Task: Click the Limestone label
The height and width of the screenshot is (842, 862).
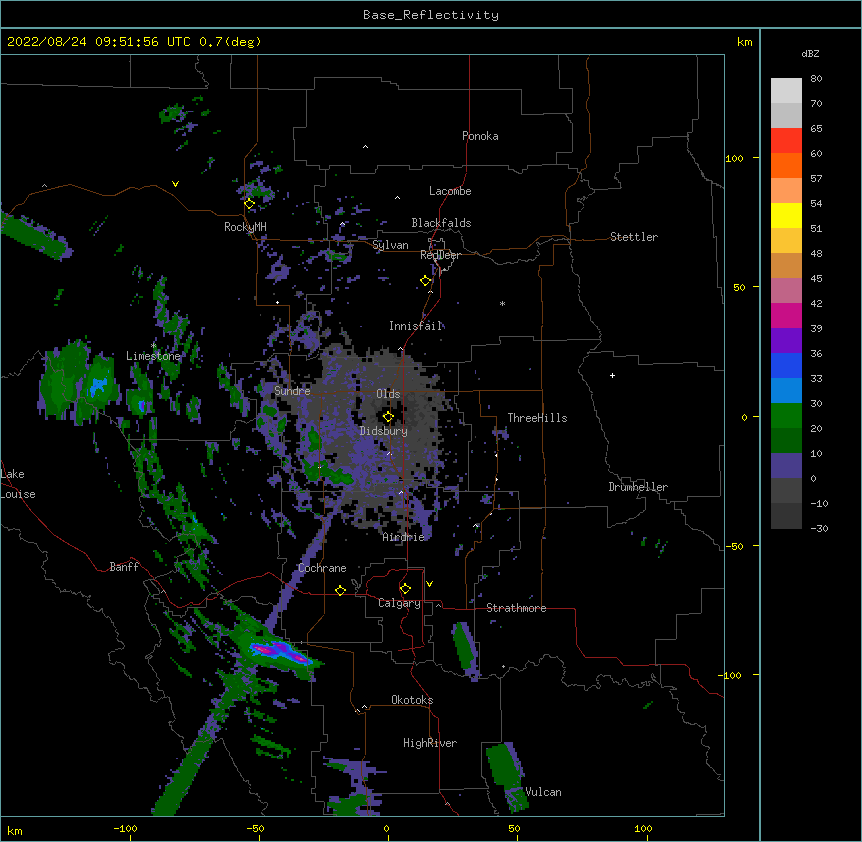Action: click(x=153, y=356)
